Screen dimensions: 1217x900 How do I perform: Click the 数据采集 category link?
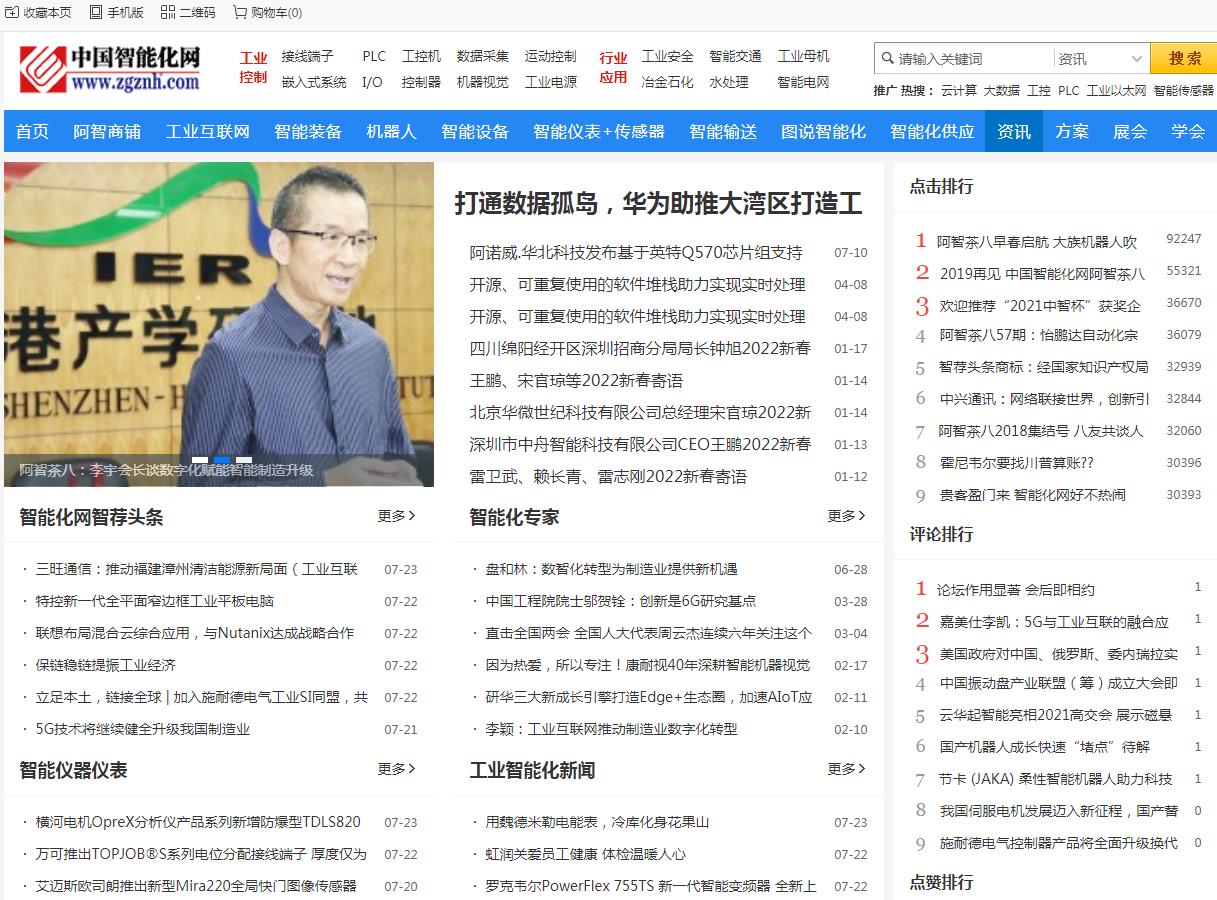(483, 56)
